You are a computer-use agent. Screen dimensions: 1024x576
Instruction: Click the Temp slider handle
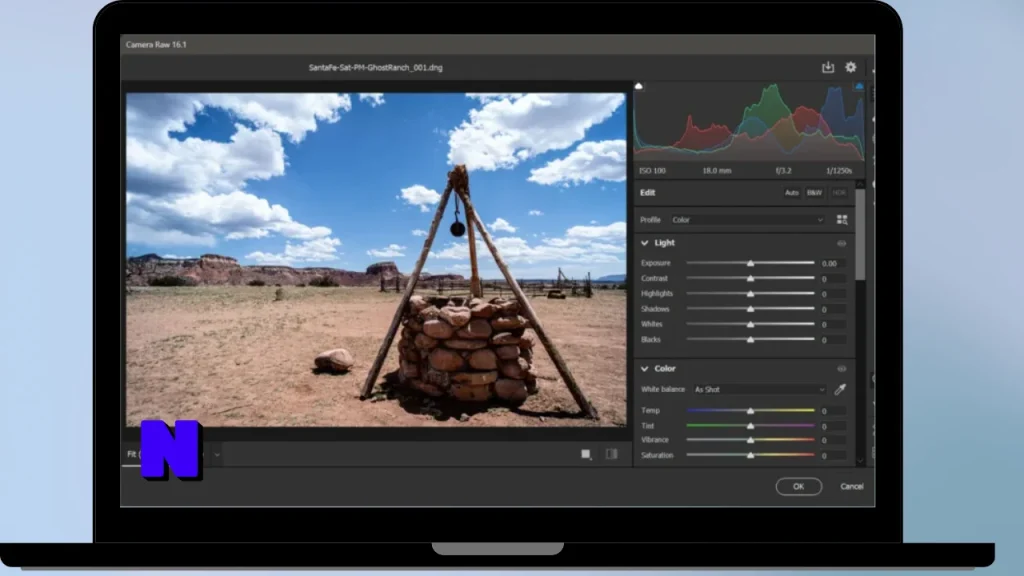tap(750, 411)
